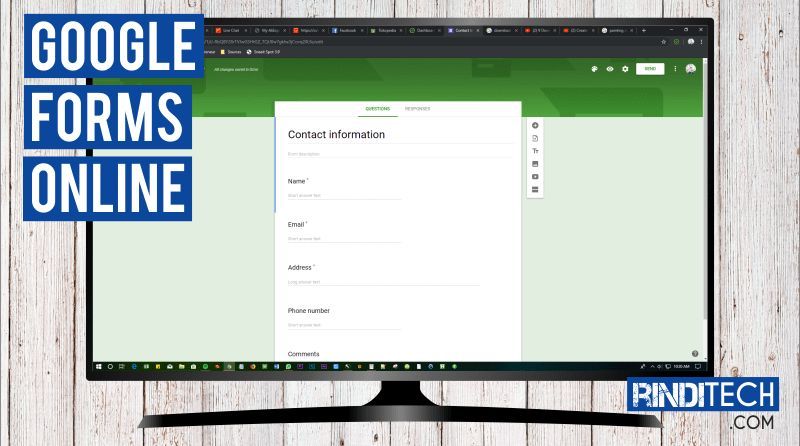Switch to the Dashboard browser tab
The width and height of the screenshot is (800, 446).
(422, 31)
